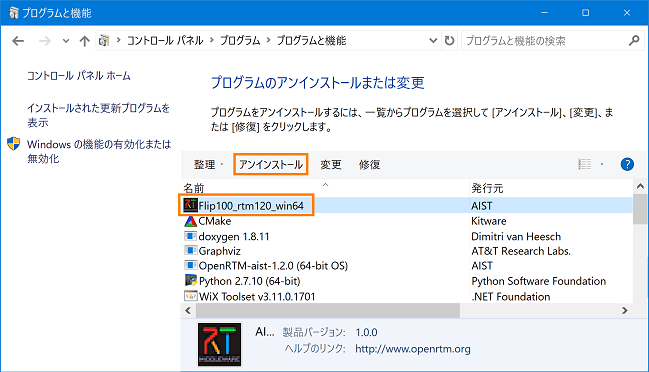
Task: Select doxygen 1.8.11 row
Action: (234, 236)
